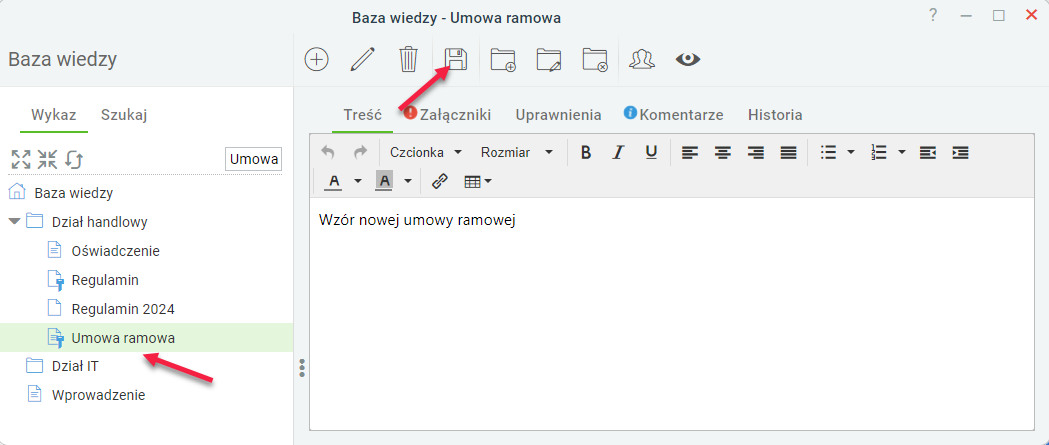
Task: Increase the paragraph indent
Action: pyautogui.click(x=960, y=153)
